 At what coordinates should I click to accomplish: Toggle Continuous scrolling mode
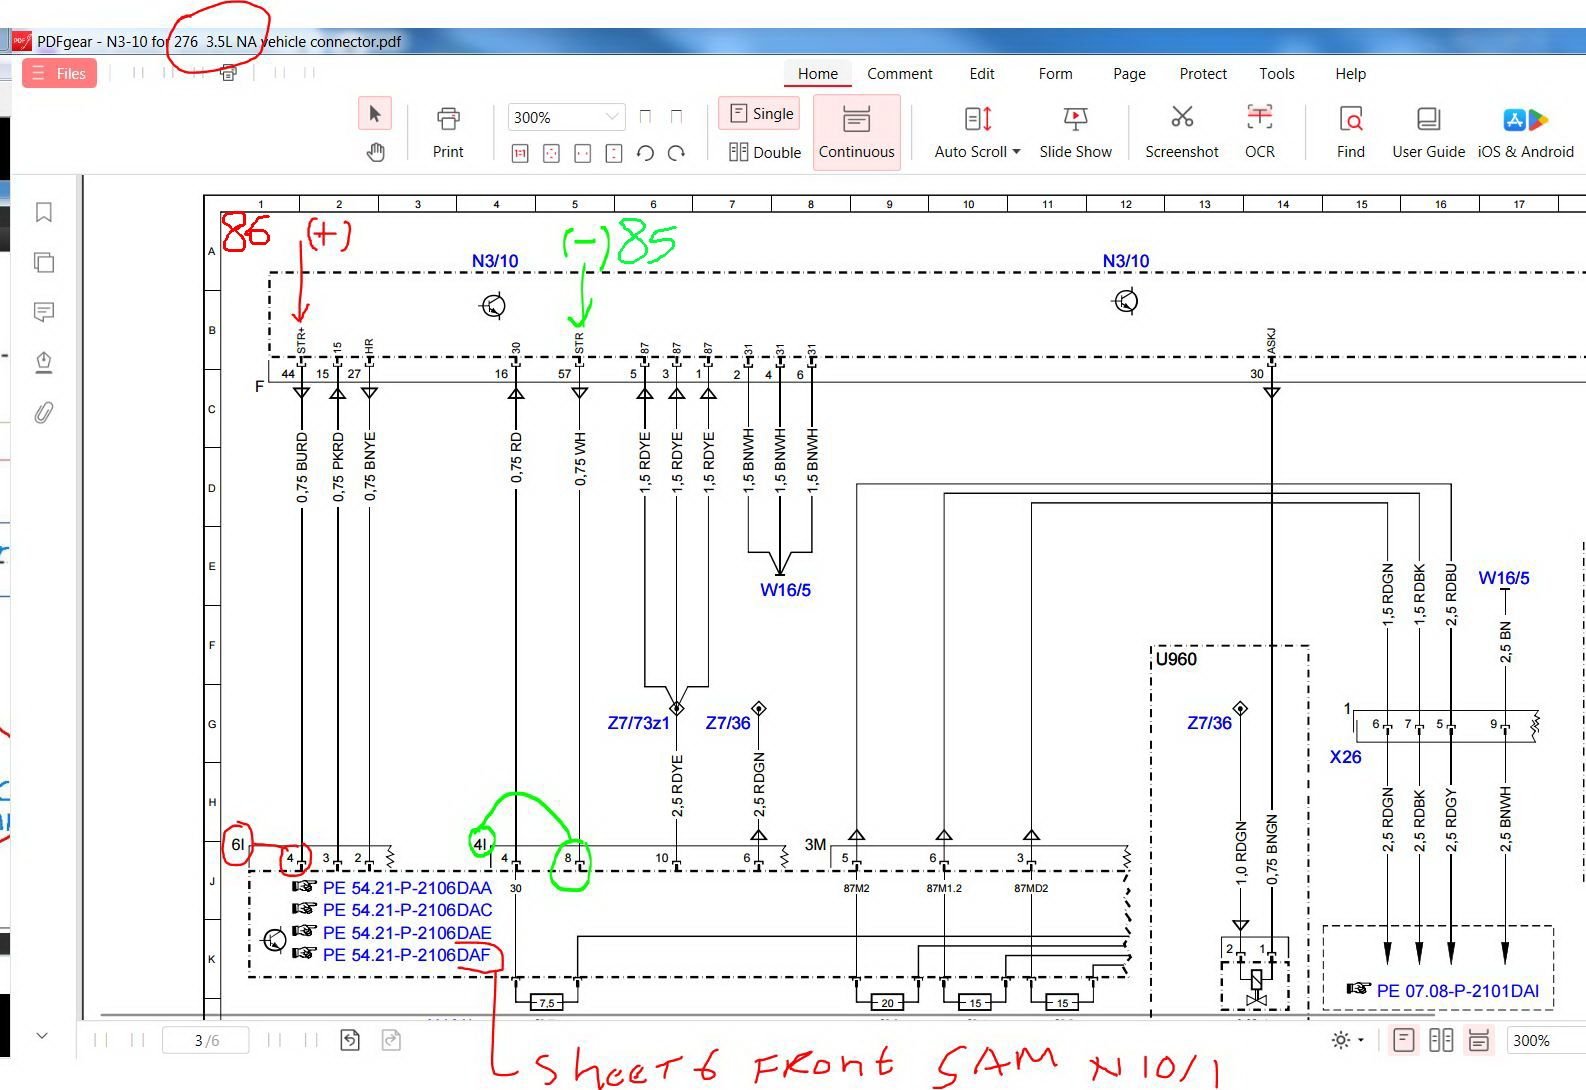click(x=856, y=131)
